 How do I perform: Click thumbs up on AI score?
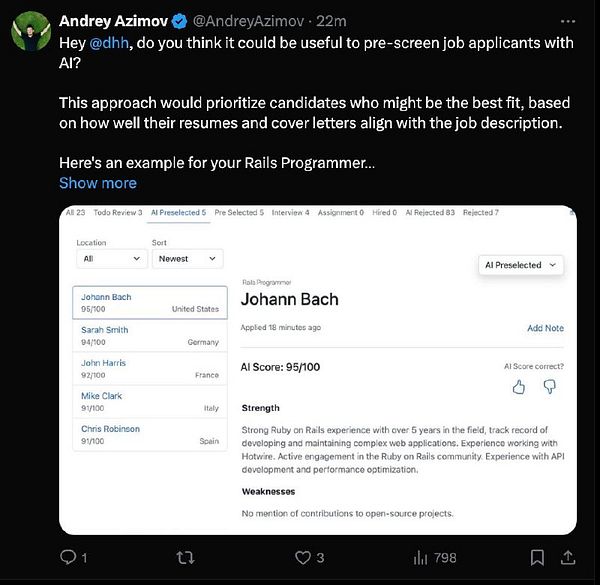pyautogui.click(x=518, y=386)
